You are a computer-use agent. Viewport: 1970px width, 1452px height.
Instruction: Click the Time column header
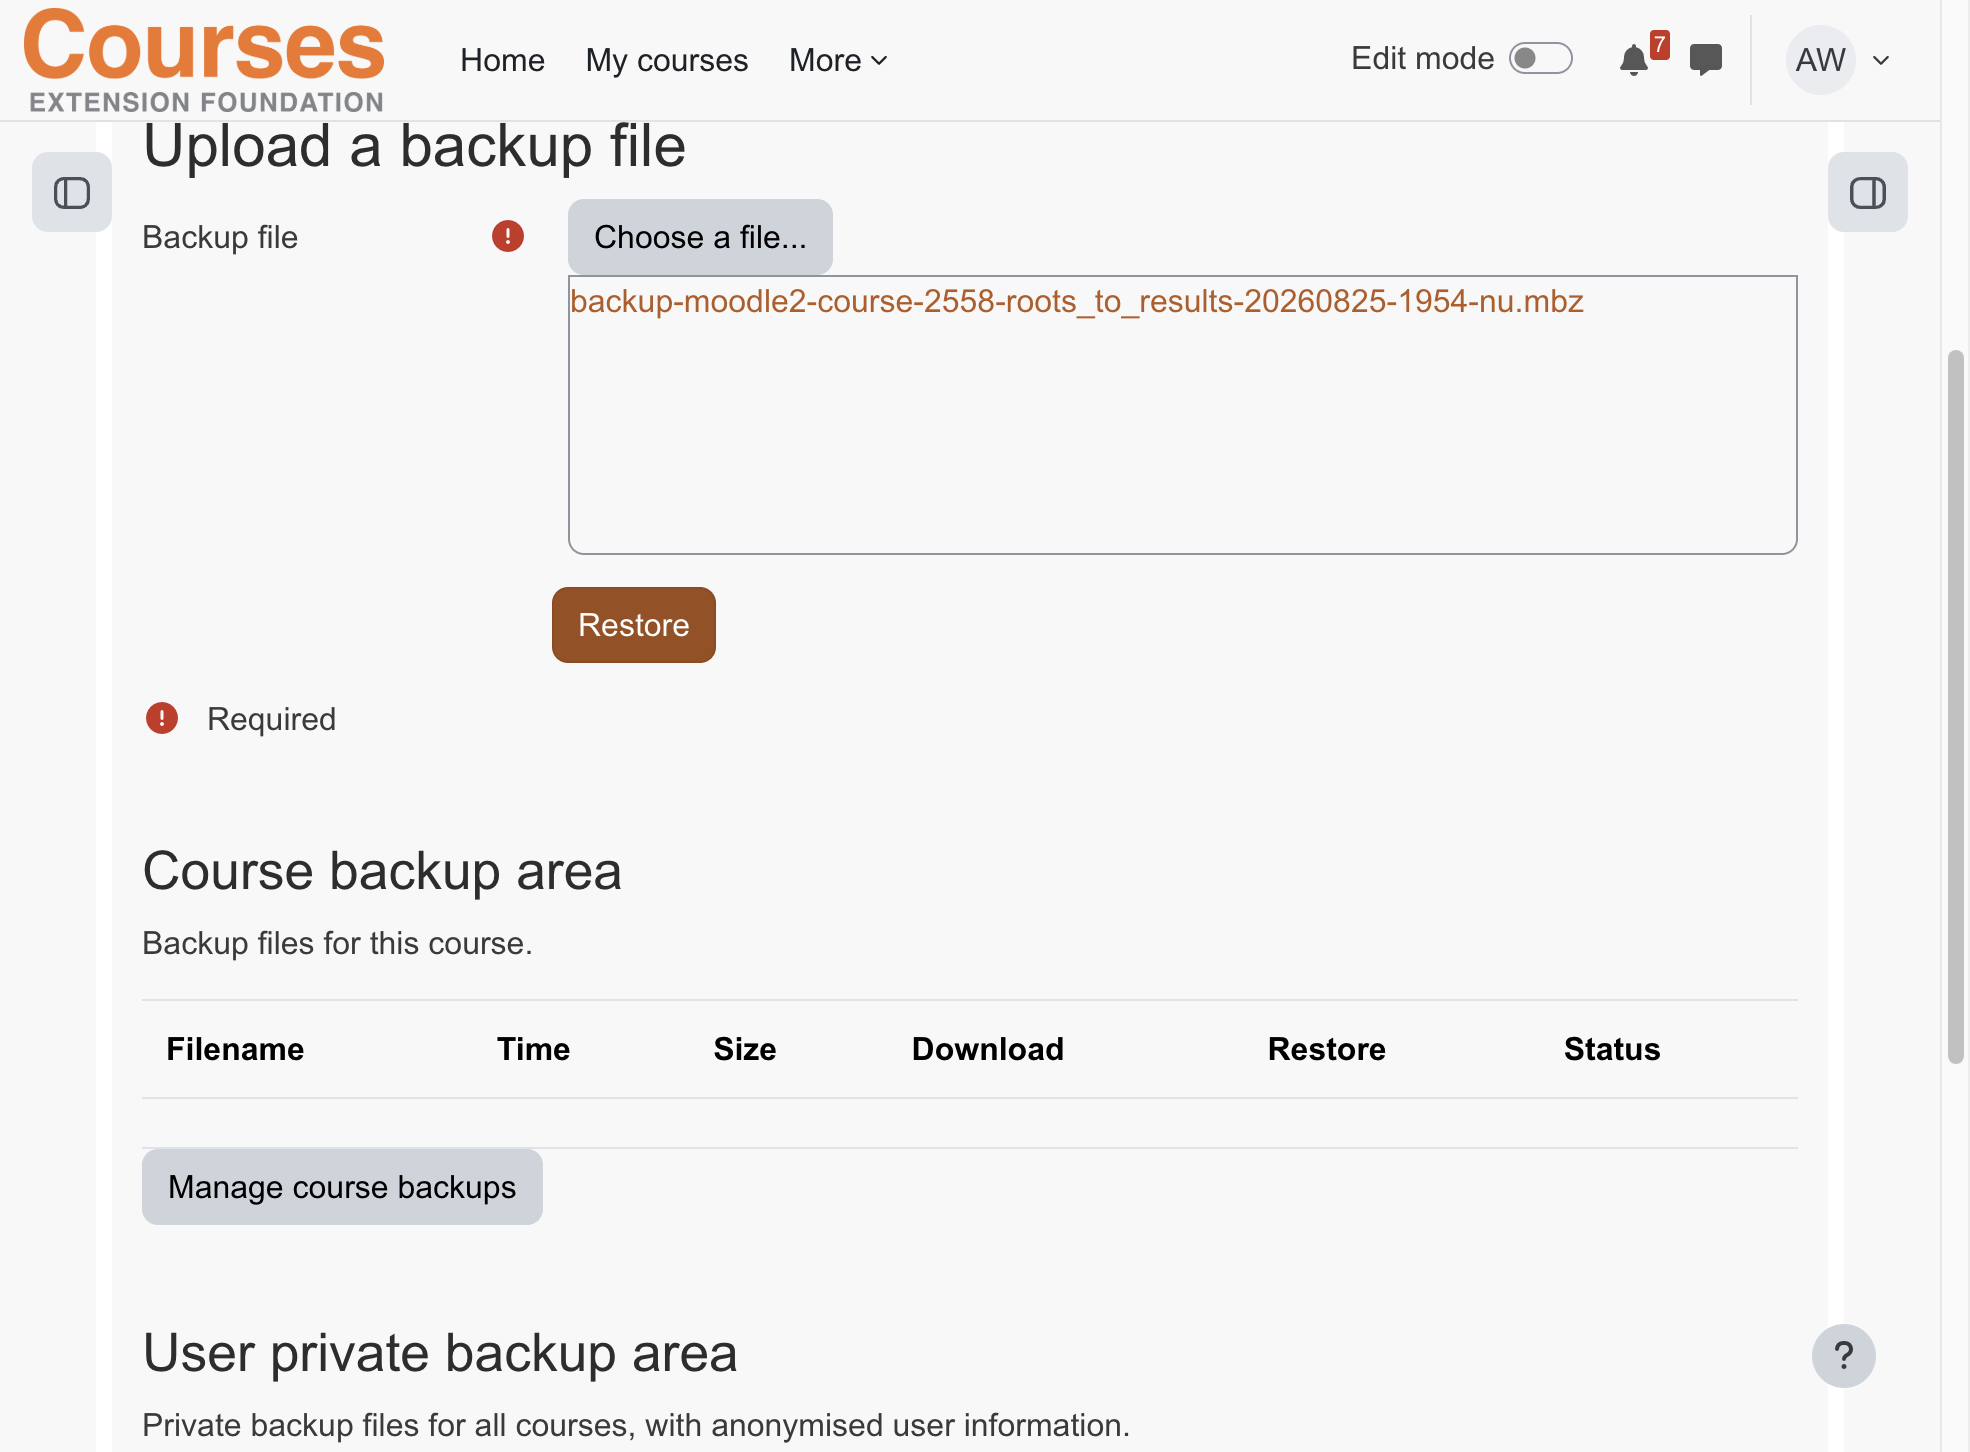[533, 1049]
